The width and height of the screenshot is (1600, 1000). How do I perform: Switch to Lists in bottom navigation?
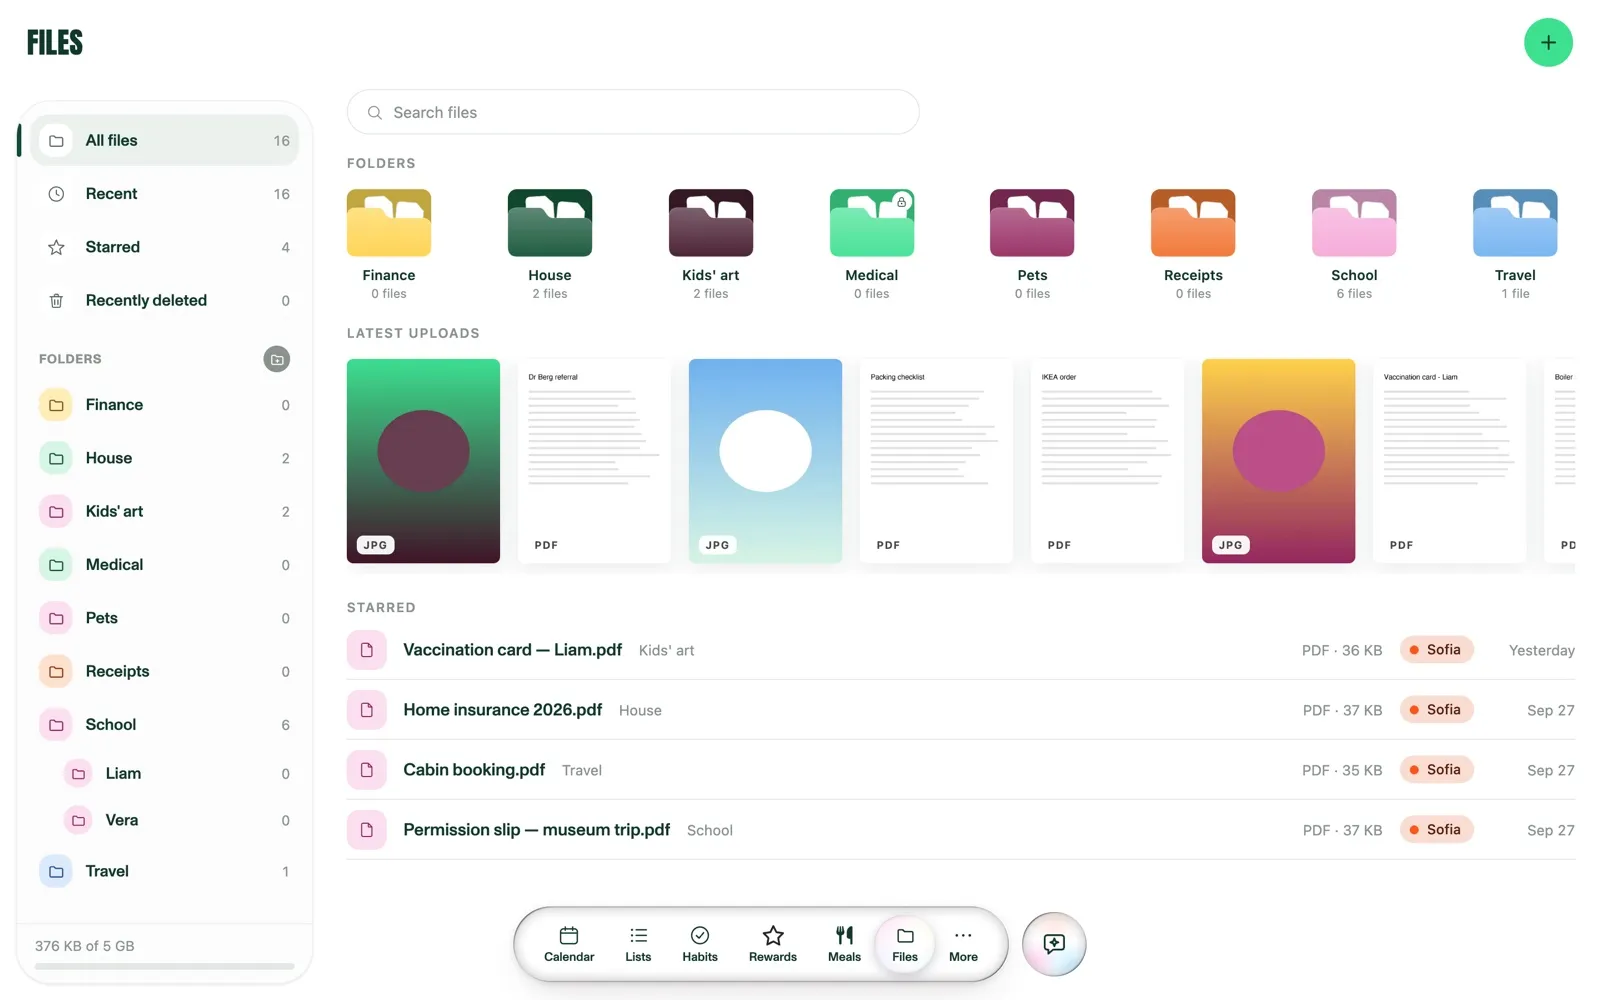638,944
